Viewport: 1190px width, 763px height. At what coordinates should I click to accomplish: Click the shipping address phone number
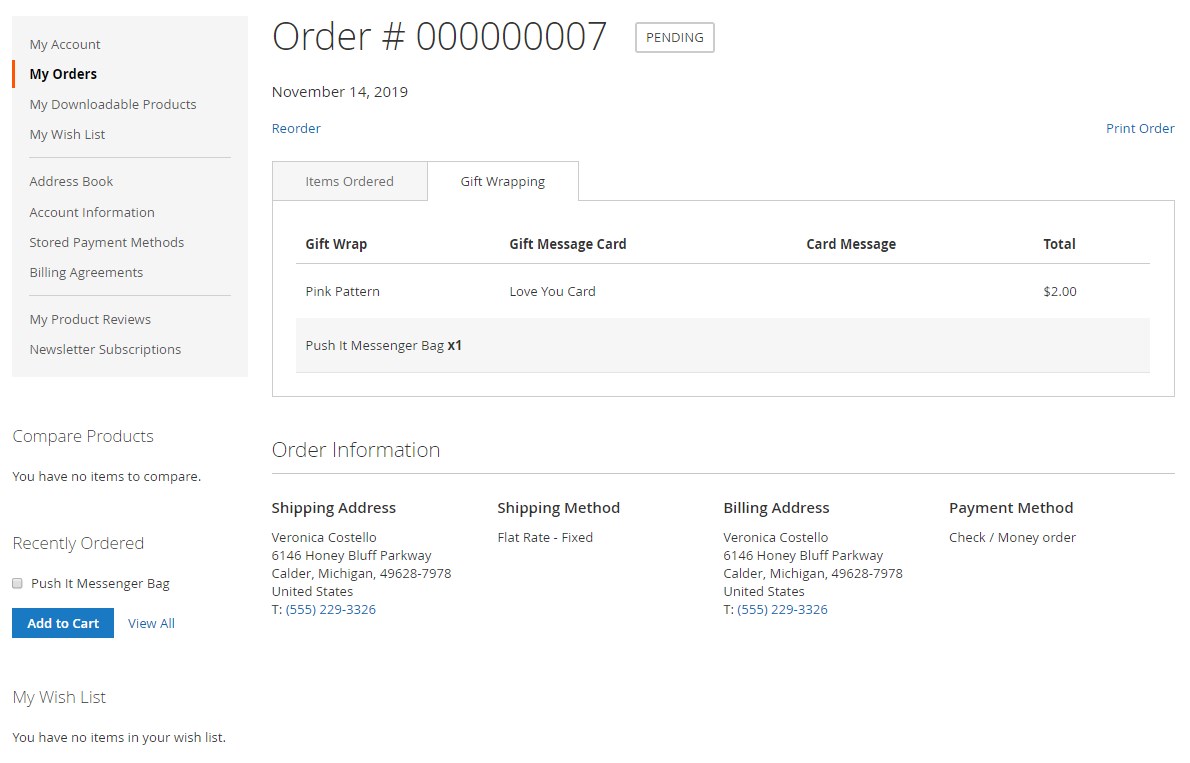pos(331,609)
